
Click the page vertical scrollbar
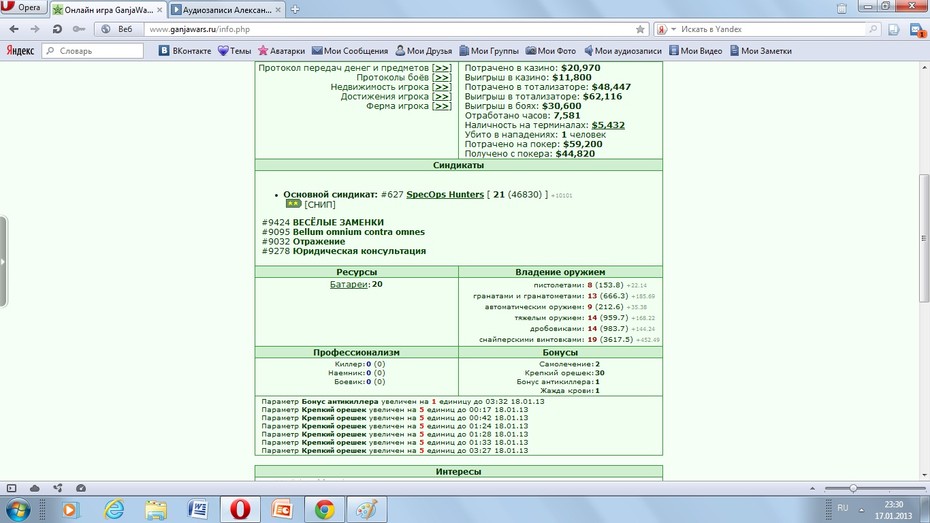[x=923, y=237]
